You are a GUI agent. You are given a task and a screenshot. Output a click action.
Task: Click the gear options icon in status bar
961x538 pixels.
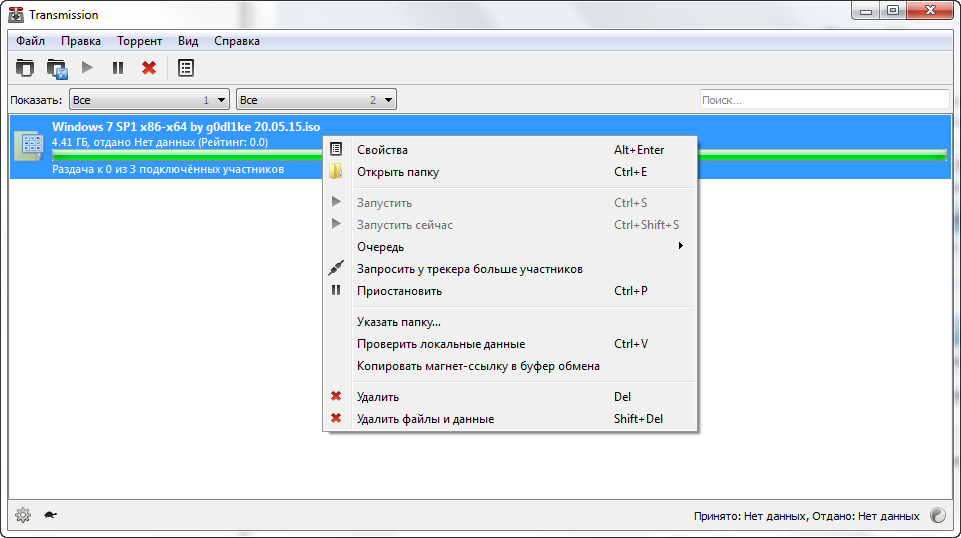(x=23, y=515)
